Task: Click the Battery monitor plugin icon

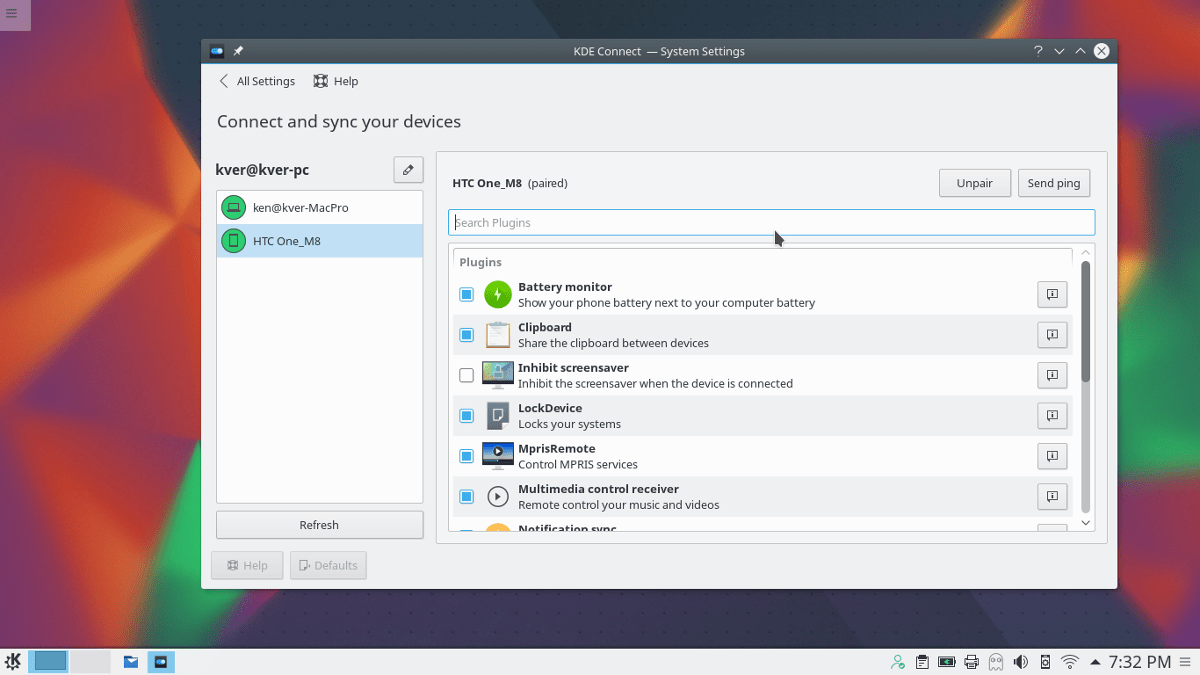Action: pyautogui.click(x=497, y=294)
